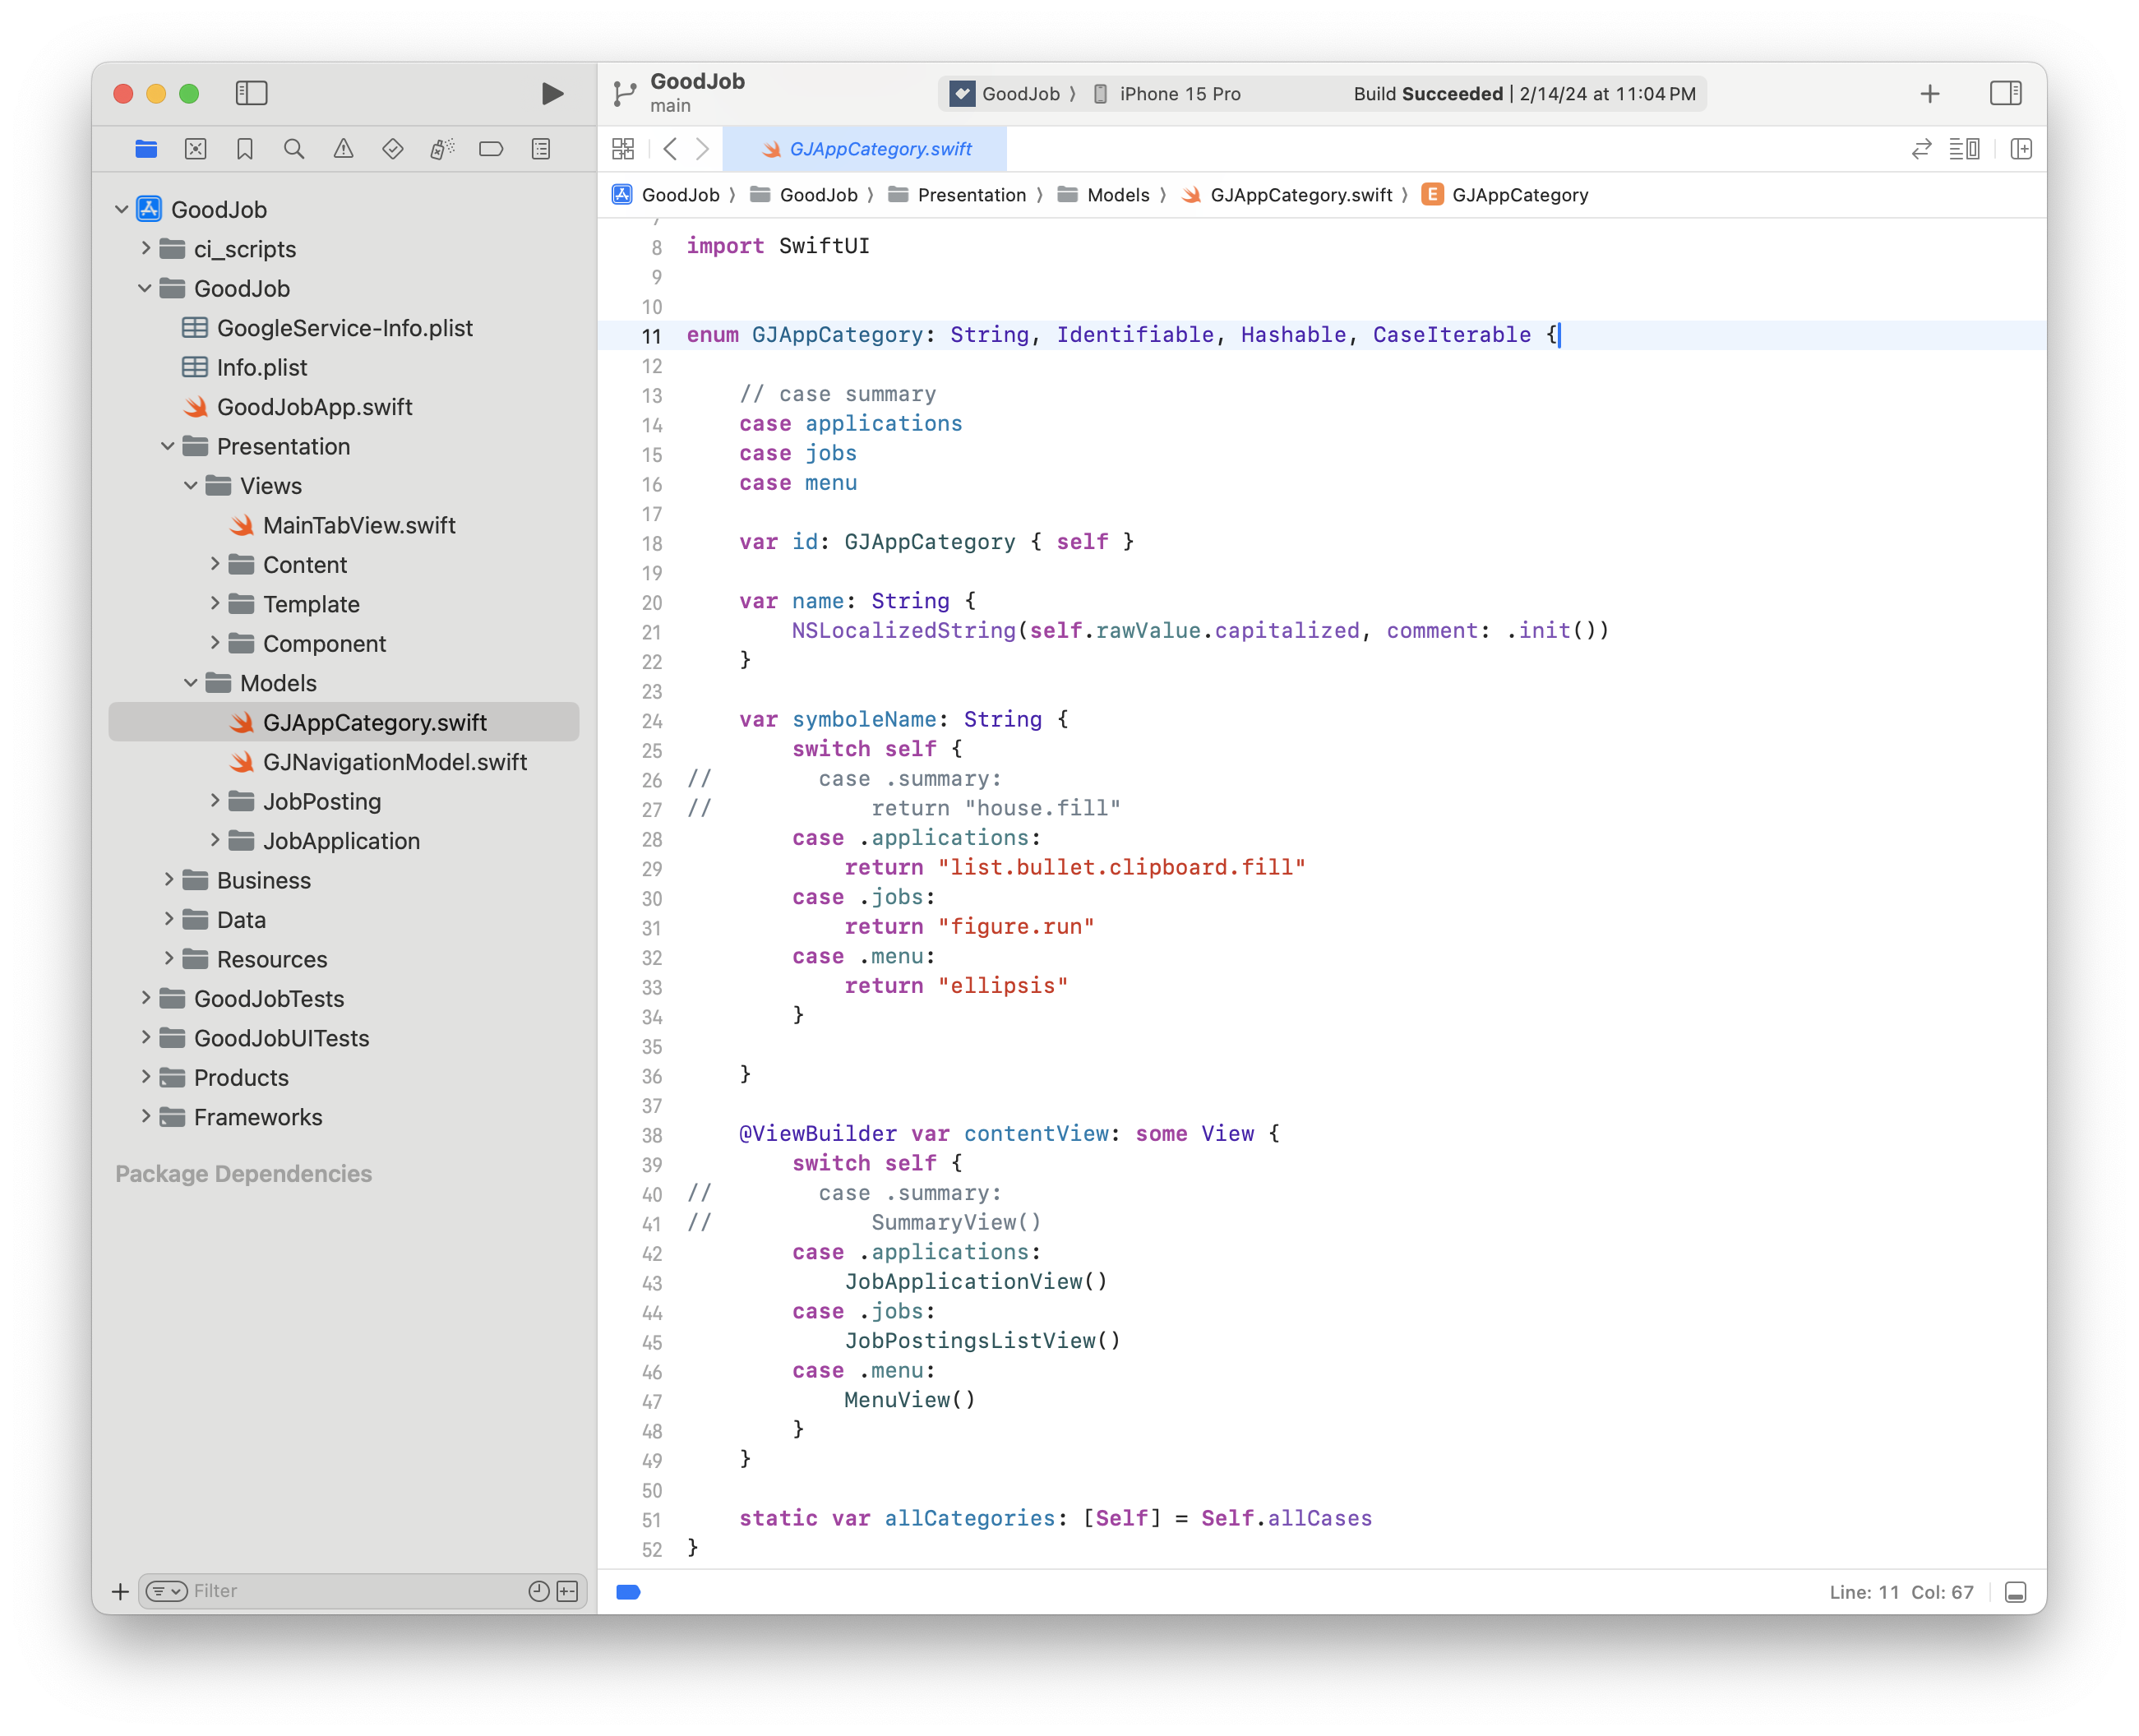Collapse the Models folder
2139x1736 pixels.
click(191, 683)
